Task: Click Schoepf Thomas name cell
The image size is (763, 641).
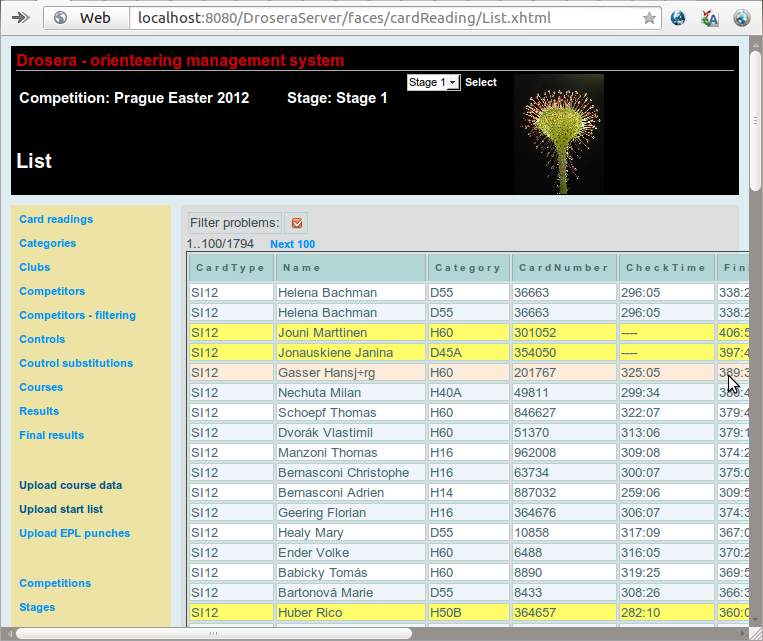Action: [x=350, y=413]
